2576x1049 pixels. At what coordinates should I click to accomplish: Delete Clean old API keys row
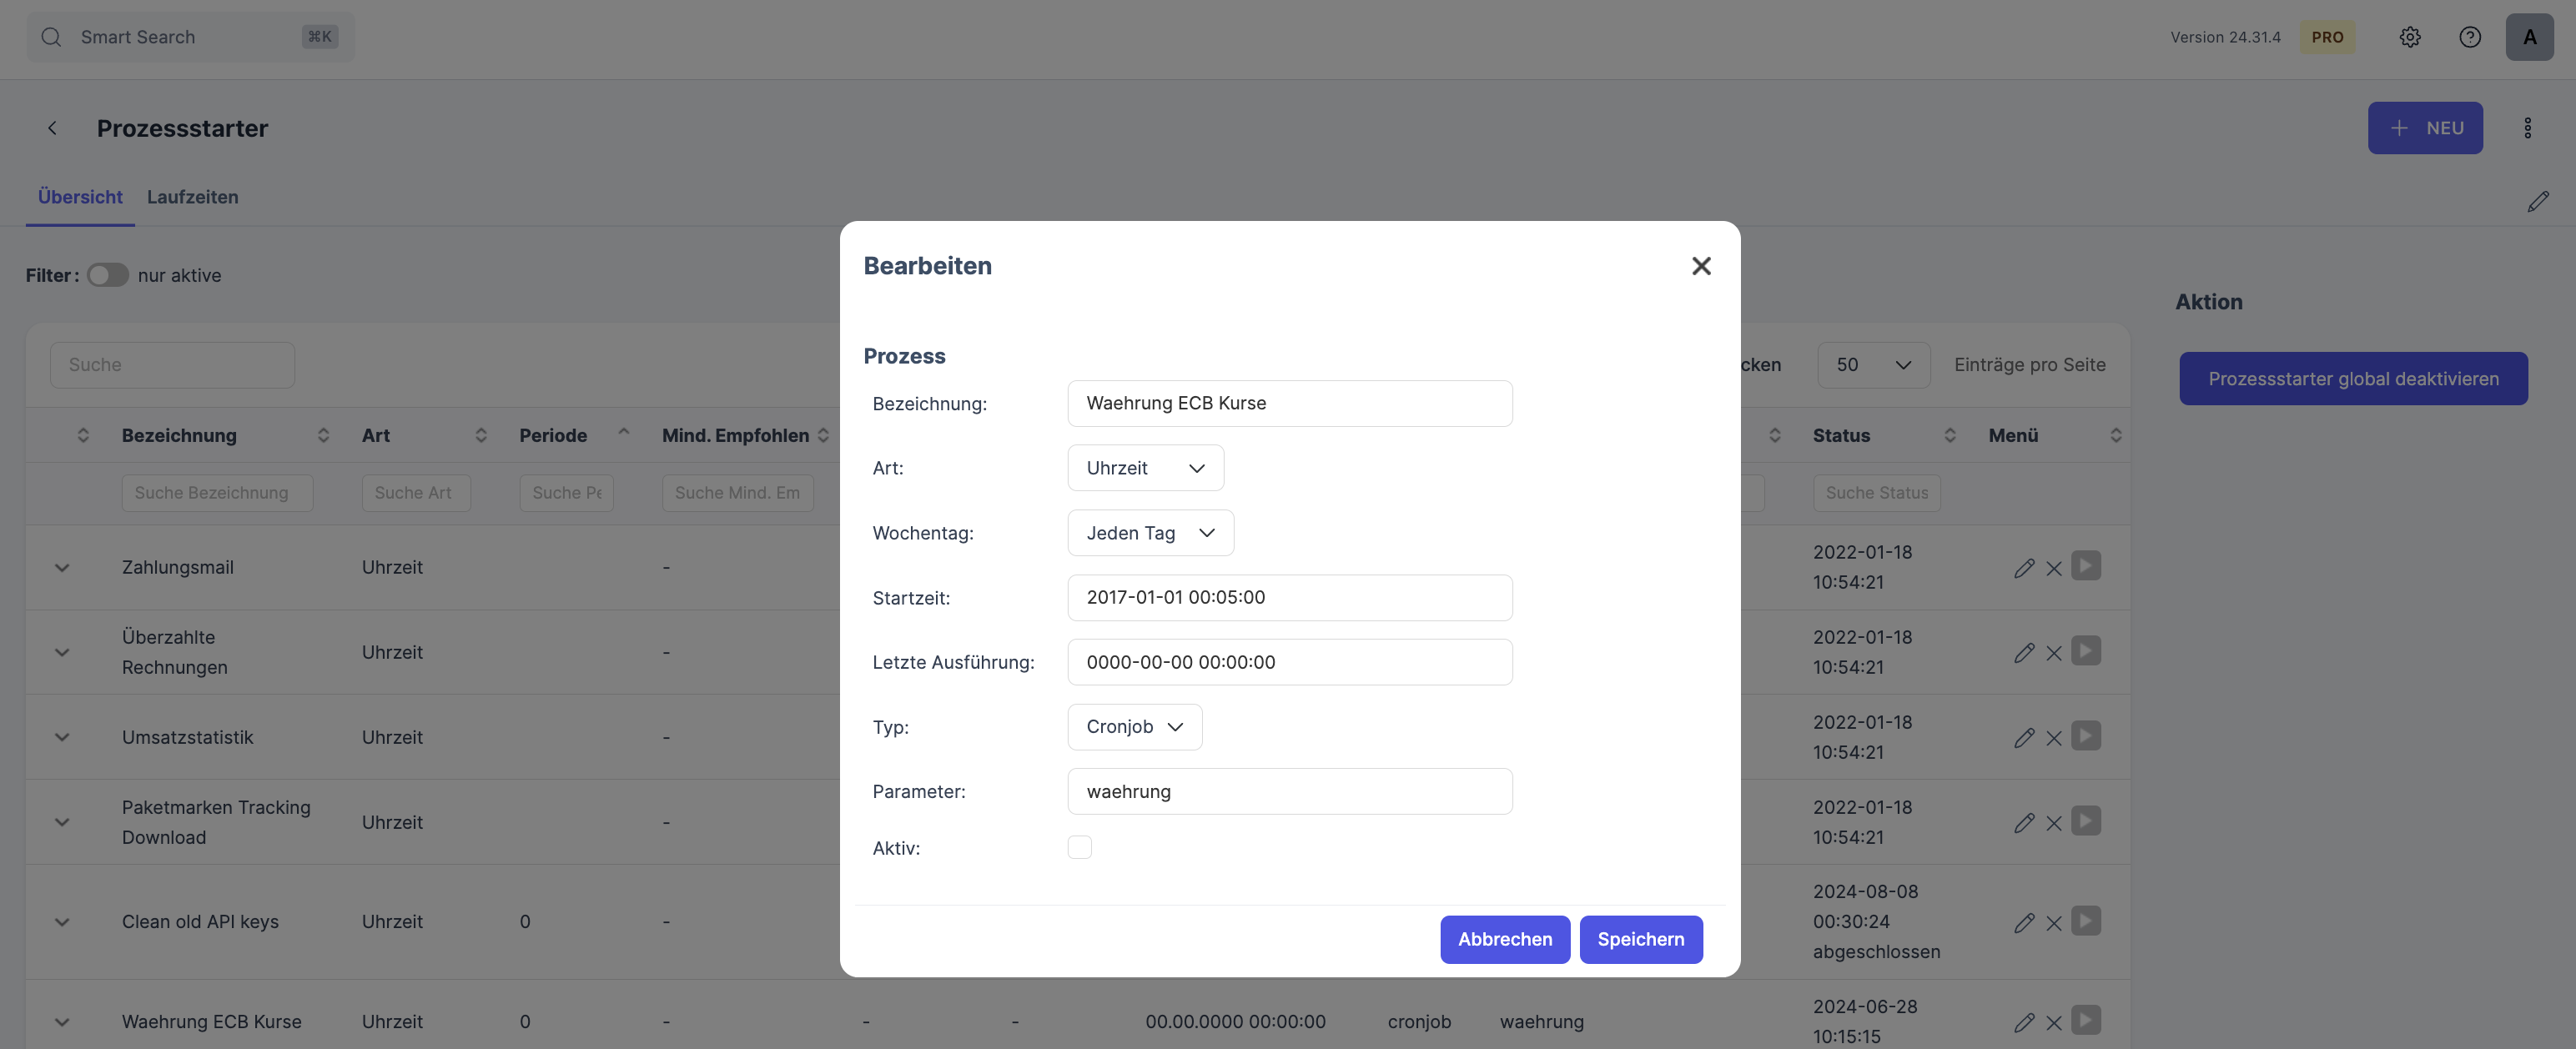point(2054,923)
